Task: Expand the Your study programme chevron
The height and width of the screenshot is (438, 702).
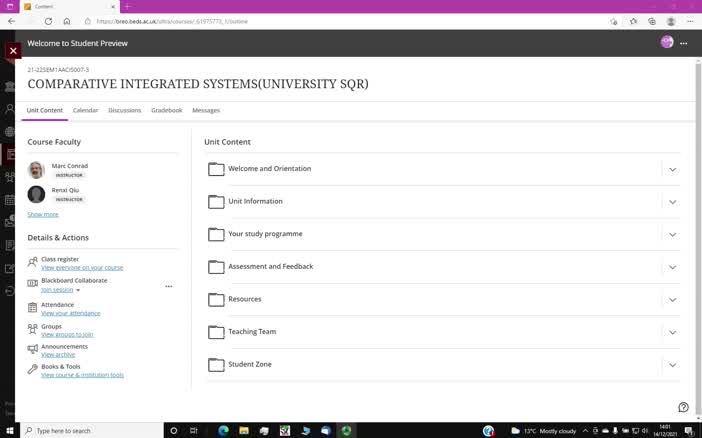Action: tap(672, 235)
